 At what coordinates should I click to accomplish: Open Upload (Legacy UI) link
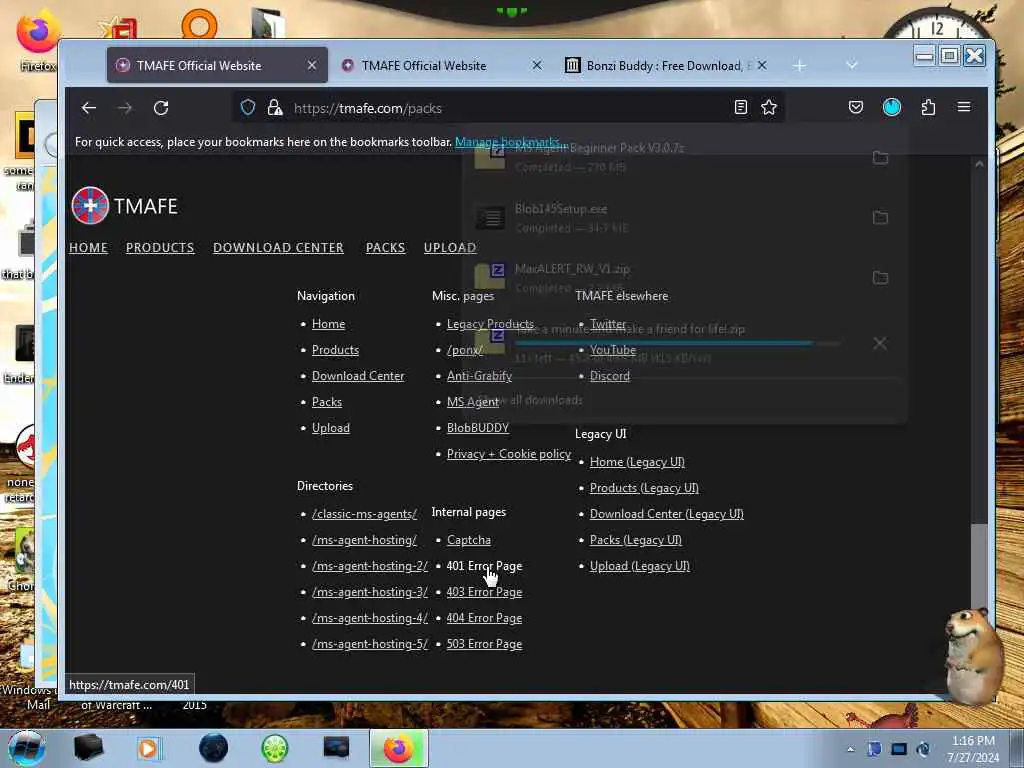pos(639,566)
